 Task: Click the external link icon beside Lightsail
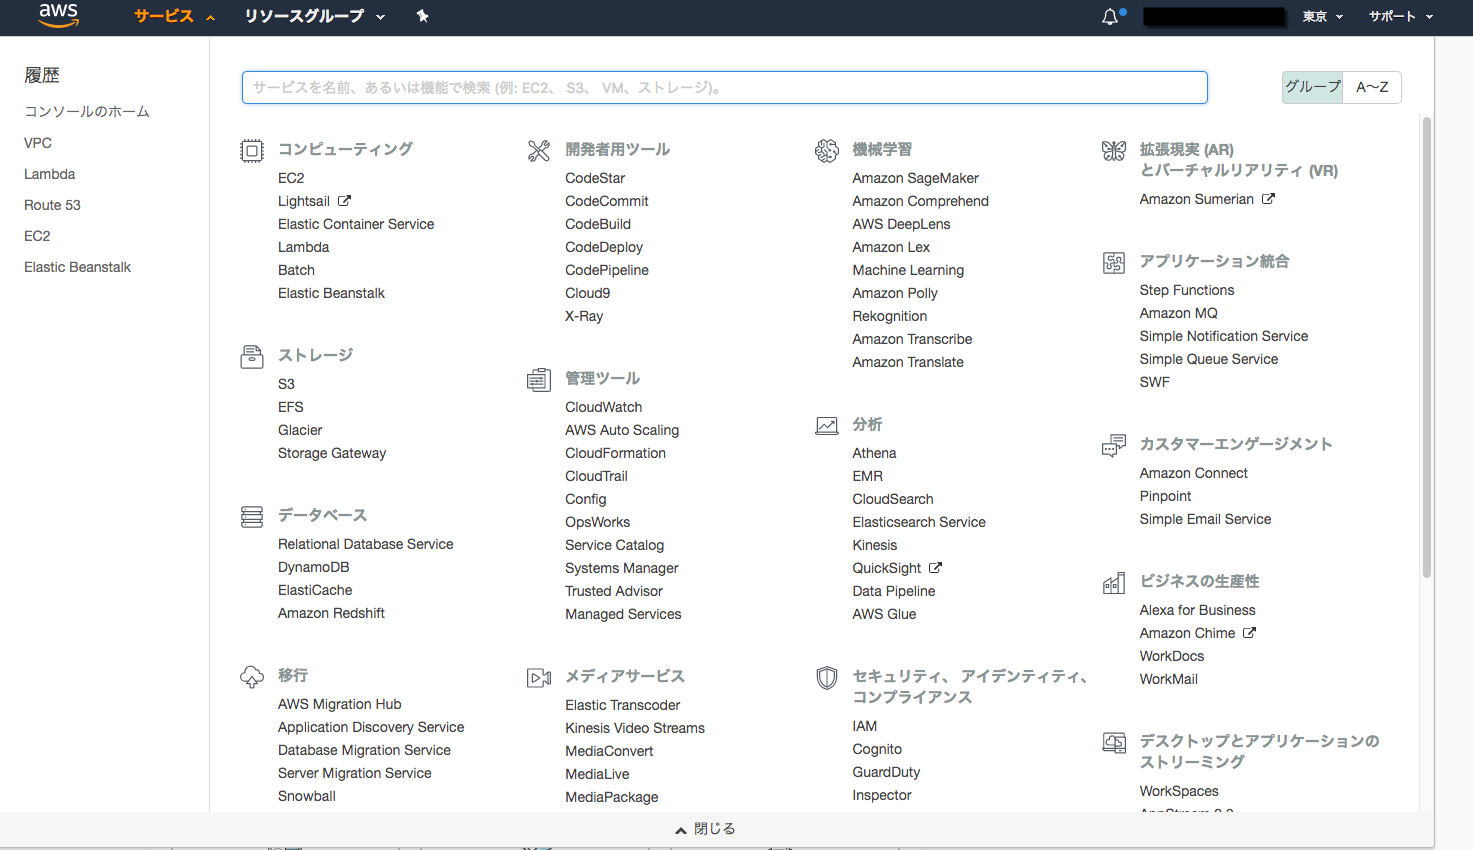(344, 201)
